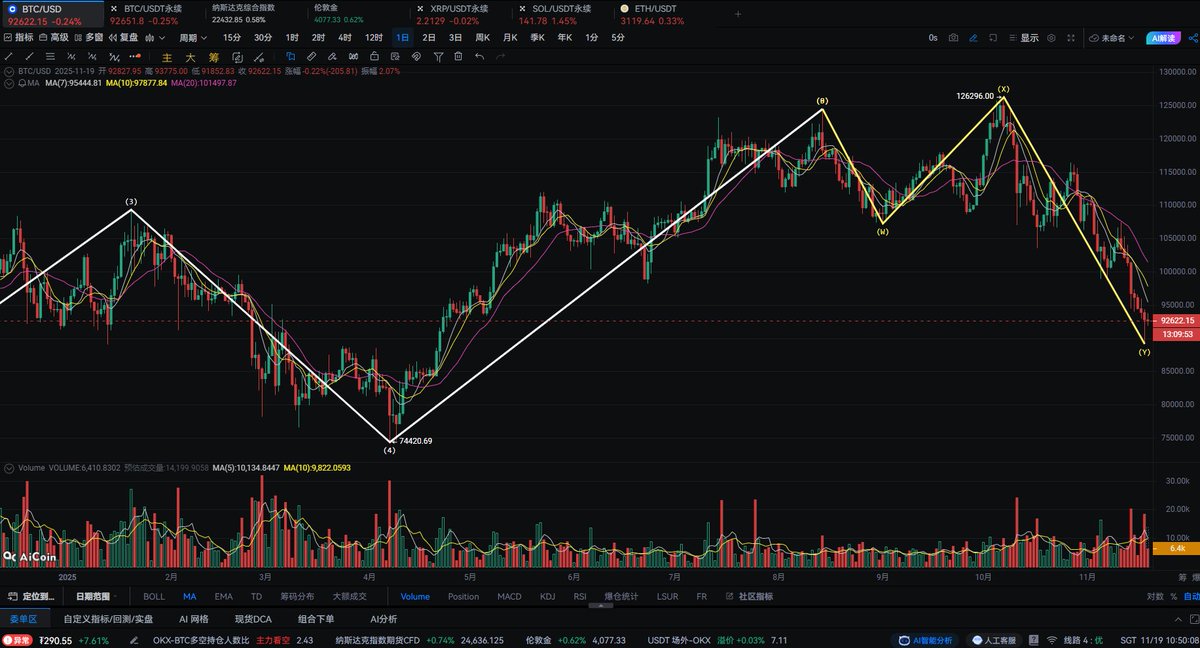Redo the drawing action
This screenshot has width=1200, height=648.
500,56
